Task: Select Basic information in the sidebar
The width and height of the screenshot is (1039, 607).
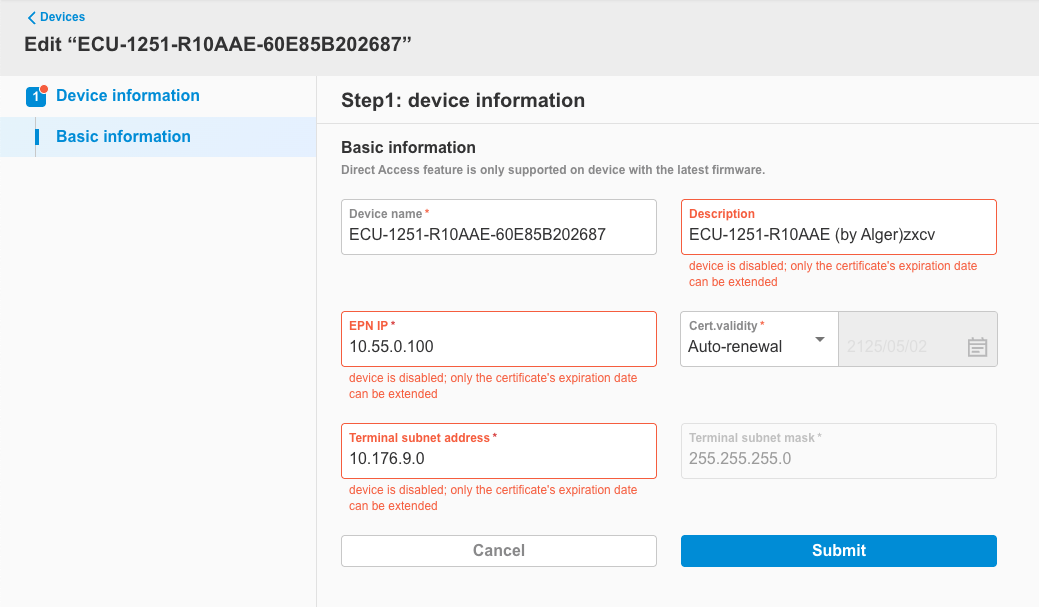Action: [122, 136]
